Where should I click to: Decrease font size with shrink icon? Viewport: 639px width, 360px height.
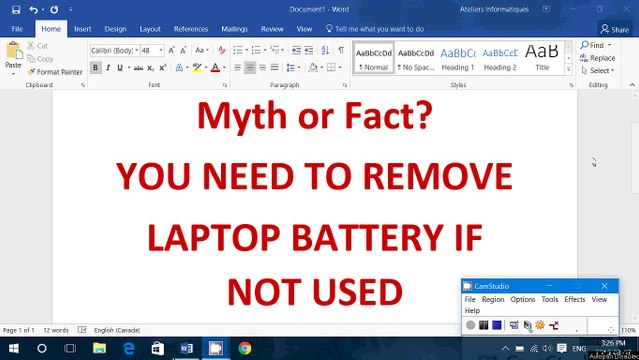coord(183,50)
